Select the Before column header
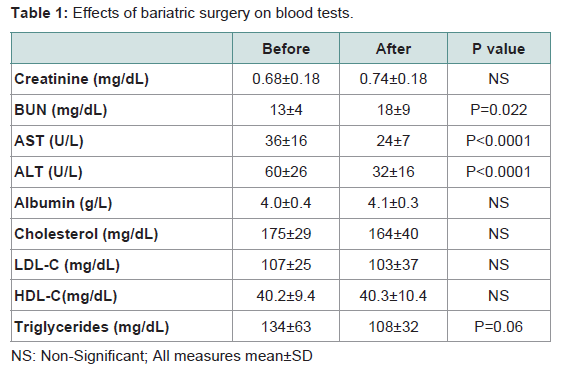 pos(286,49)
